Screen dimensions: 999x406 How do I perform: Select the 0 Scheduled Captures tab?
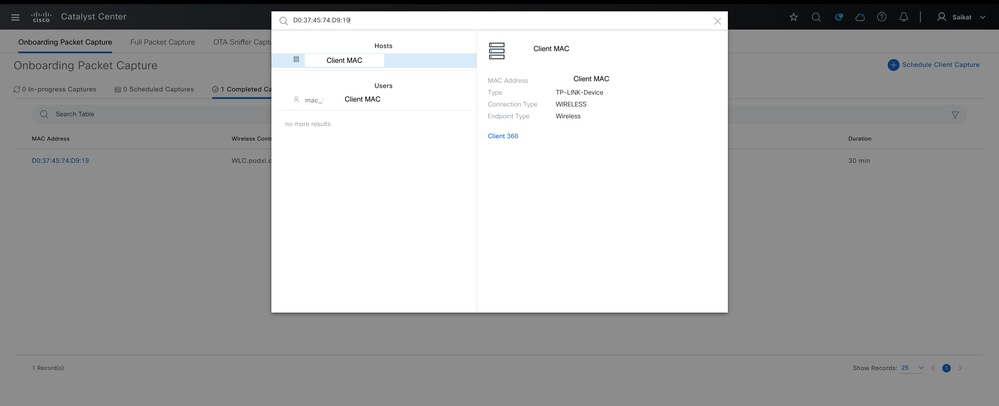click(154, 89)
